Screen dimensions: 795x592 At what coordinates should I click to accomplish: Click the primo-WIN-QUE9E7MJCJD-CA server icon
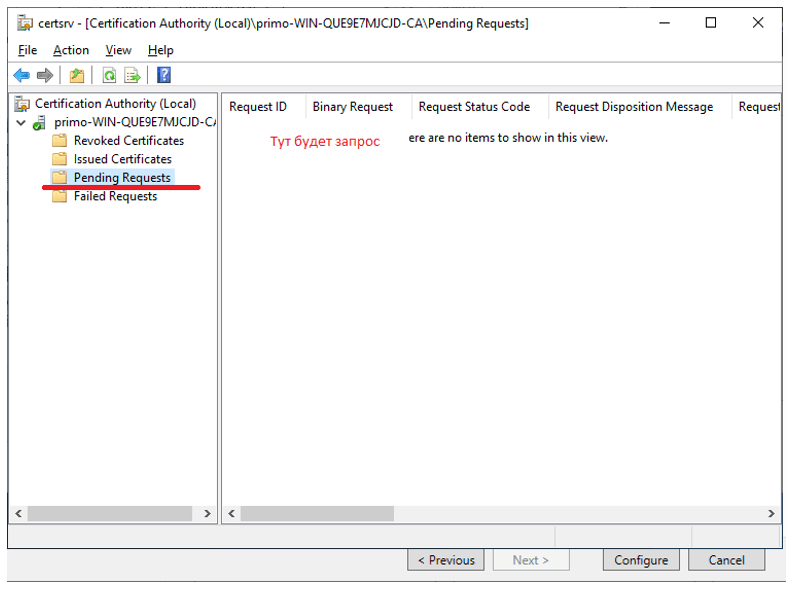[39, 122]
